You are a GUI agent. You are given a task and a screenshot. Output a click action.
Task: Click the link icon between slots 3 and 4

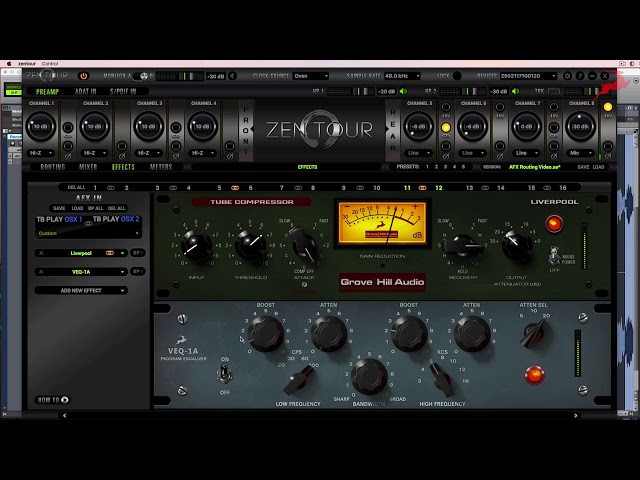tap(173, 188)
